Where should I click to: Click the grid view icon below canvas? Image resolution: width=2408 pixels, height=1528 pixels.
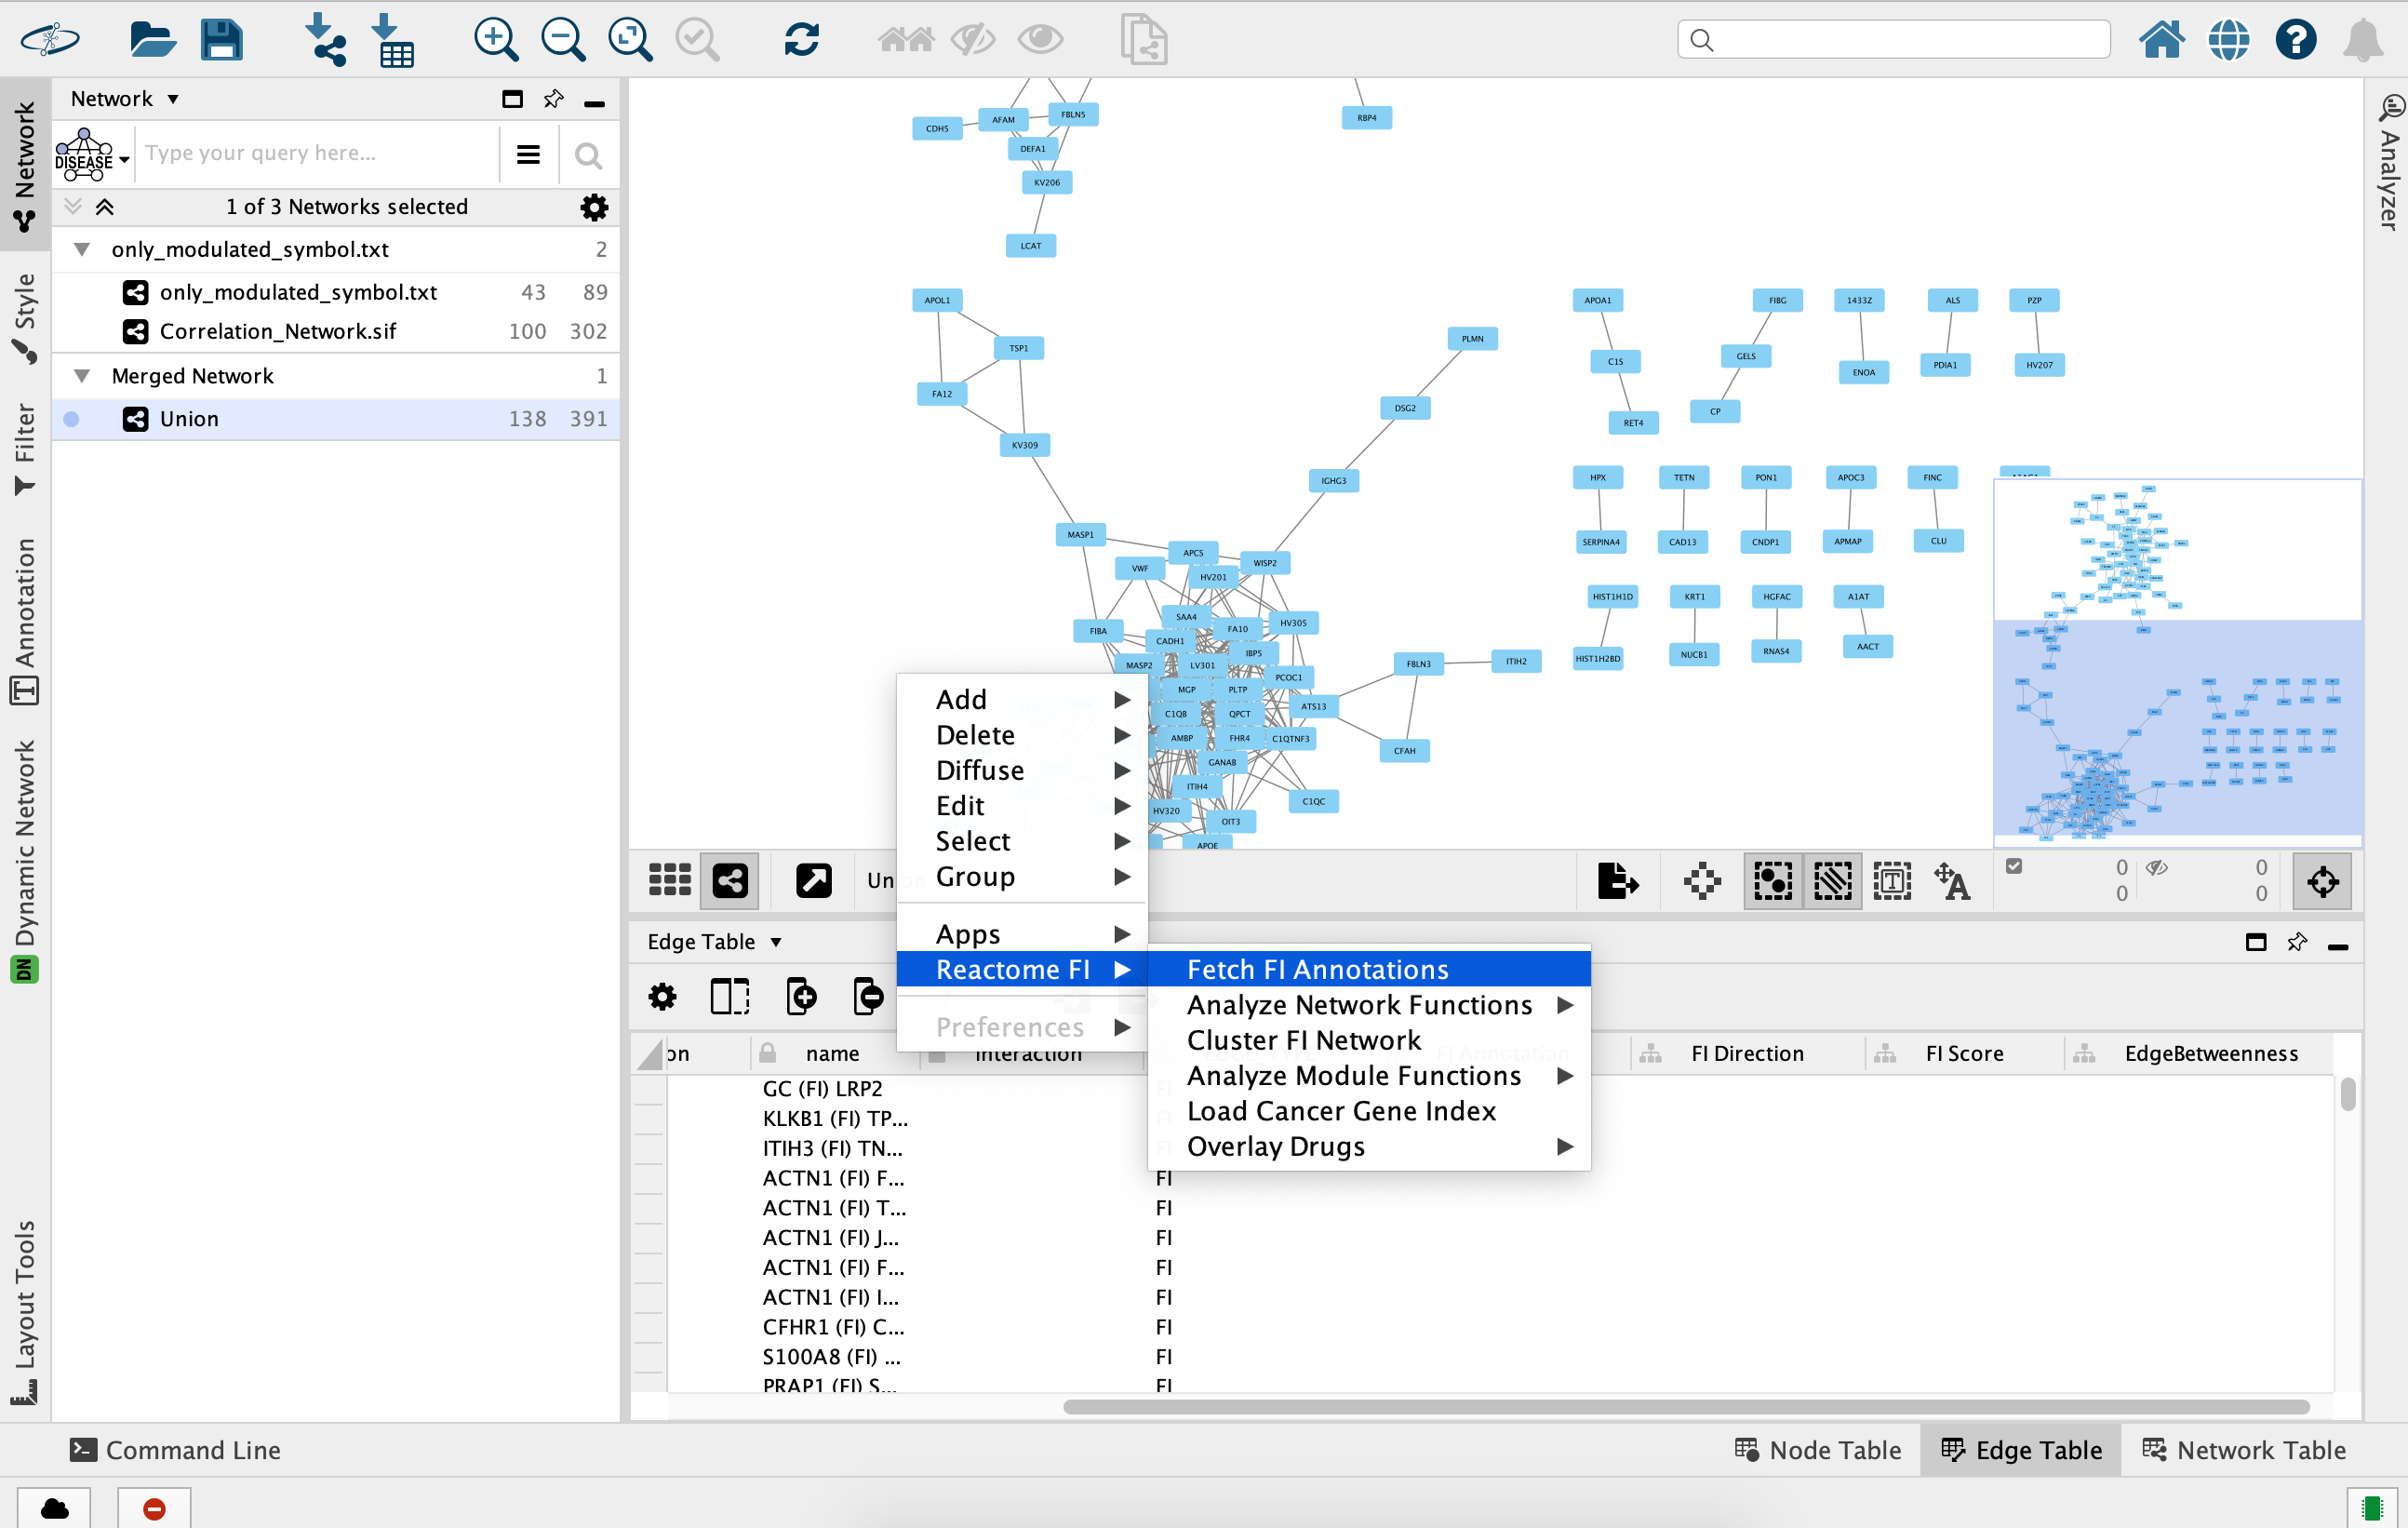click(670, 880)
